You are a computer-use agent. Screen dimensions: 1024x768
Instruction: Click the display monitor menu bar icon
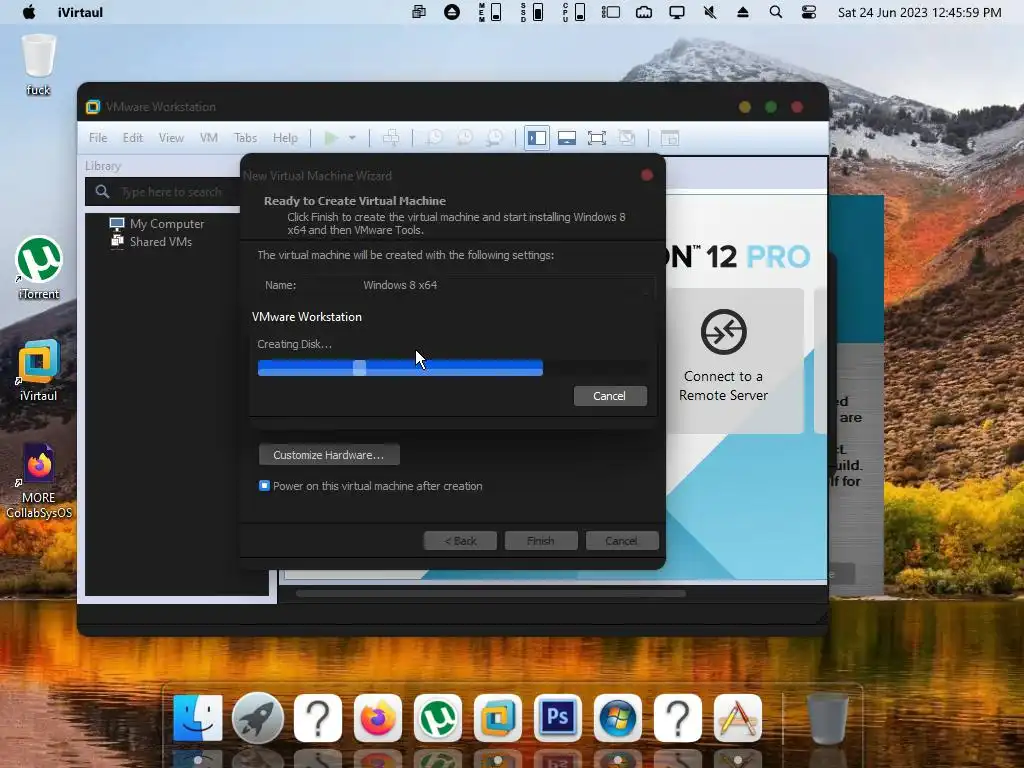pyautogui.click(x=677, y=12)
